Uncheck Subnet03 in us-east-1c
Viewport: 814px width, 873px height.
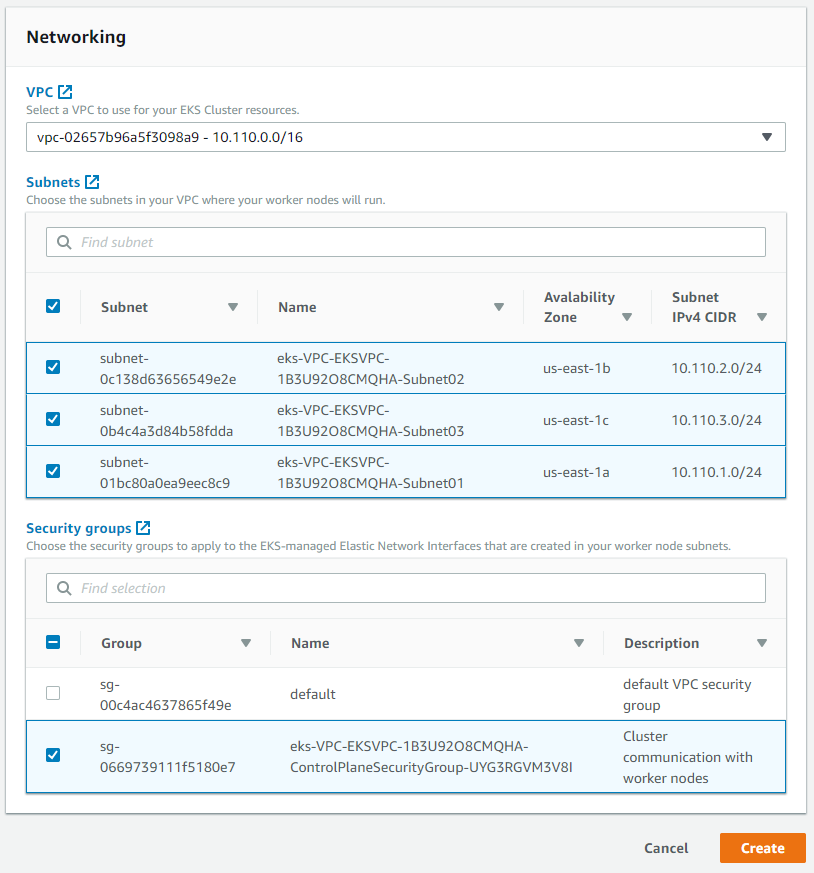(x=53, y=419)
